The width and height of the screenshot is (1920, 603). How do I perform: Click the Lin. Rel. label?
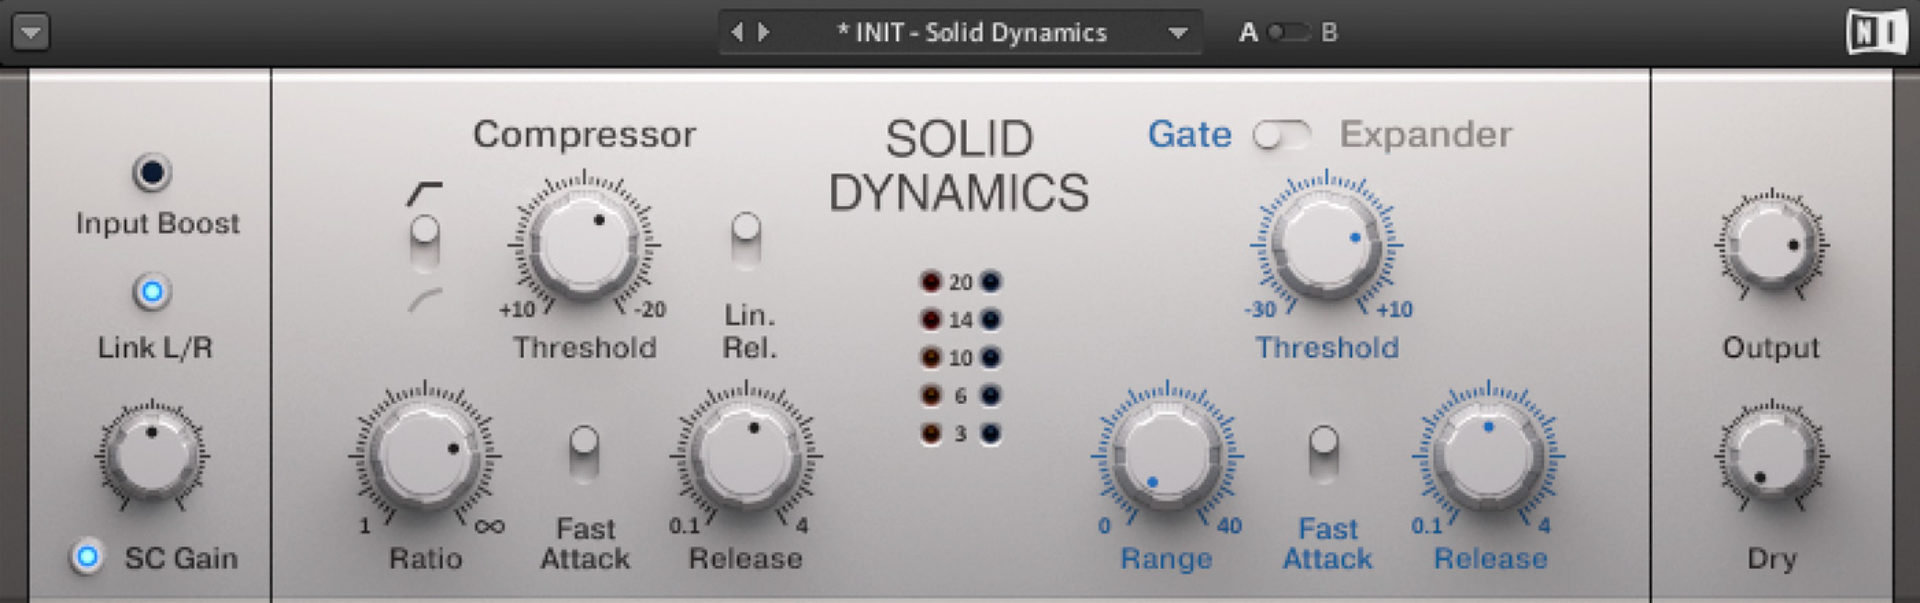(x=750, y=332)
